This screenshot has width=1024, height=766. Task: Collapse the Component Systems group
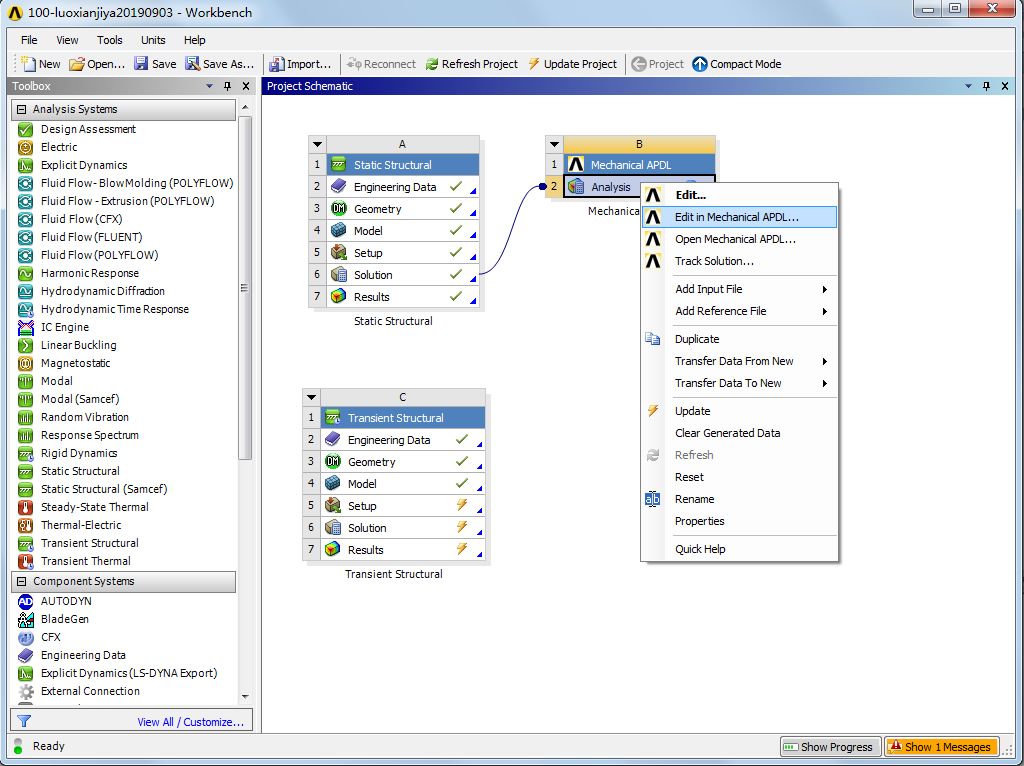coord(22,581)
